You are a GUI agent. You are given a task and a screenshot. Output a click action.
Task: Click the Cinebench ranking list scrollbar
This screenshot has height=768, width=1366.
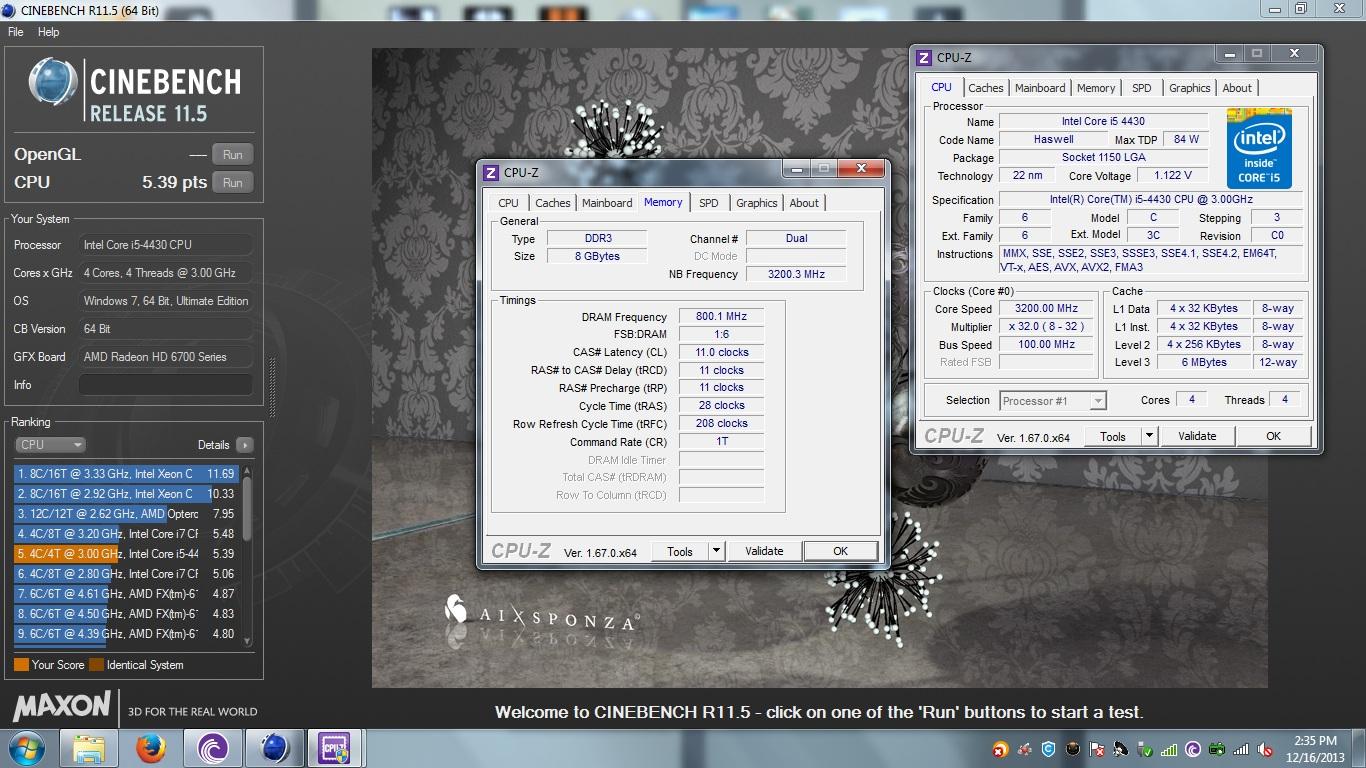point(247,555)
